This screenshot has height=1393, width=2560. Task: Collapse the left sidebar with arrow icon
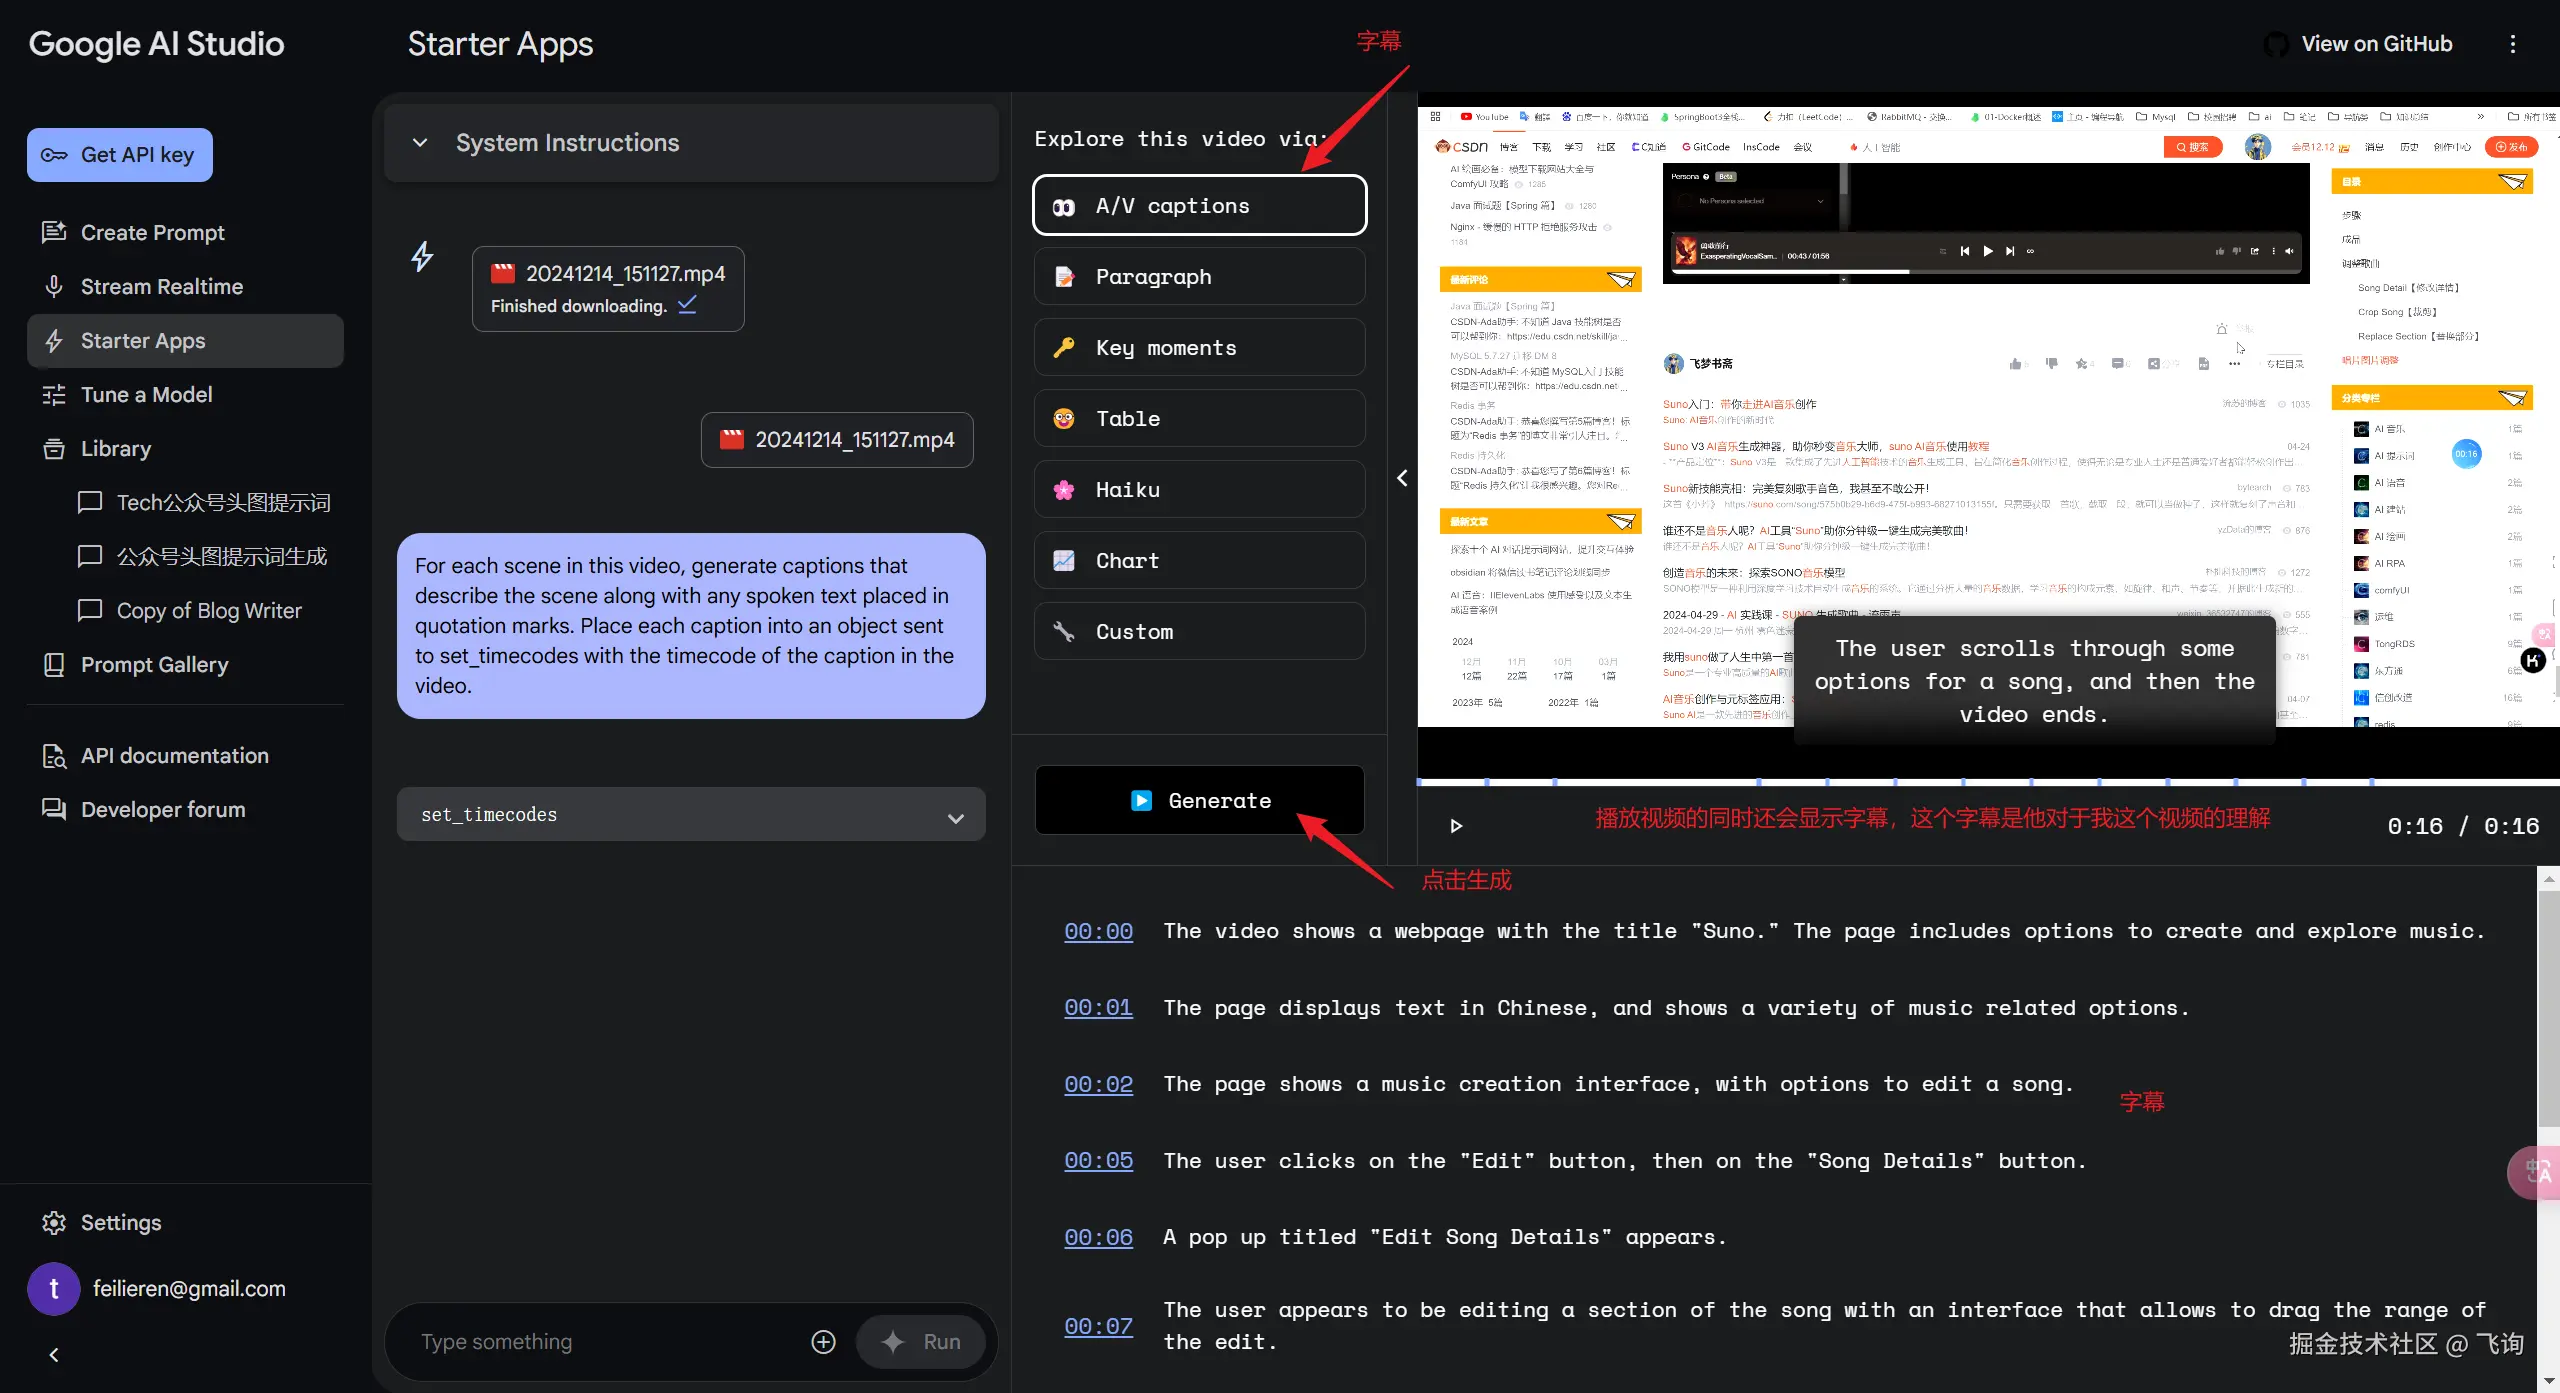[54, 1355]
